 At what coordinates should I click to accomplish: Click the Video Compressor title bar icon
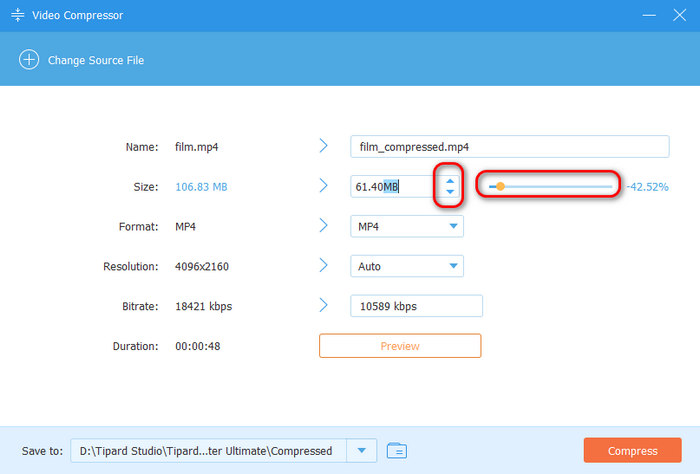coord(17,15)
